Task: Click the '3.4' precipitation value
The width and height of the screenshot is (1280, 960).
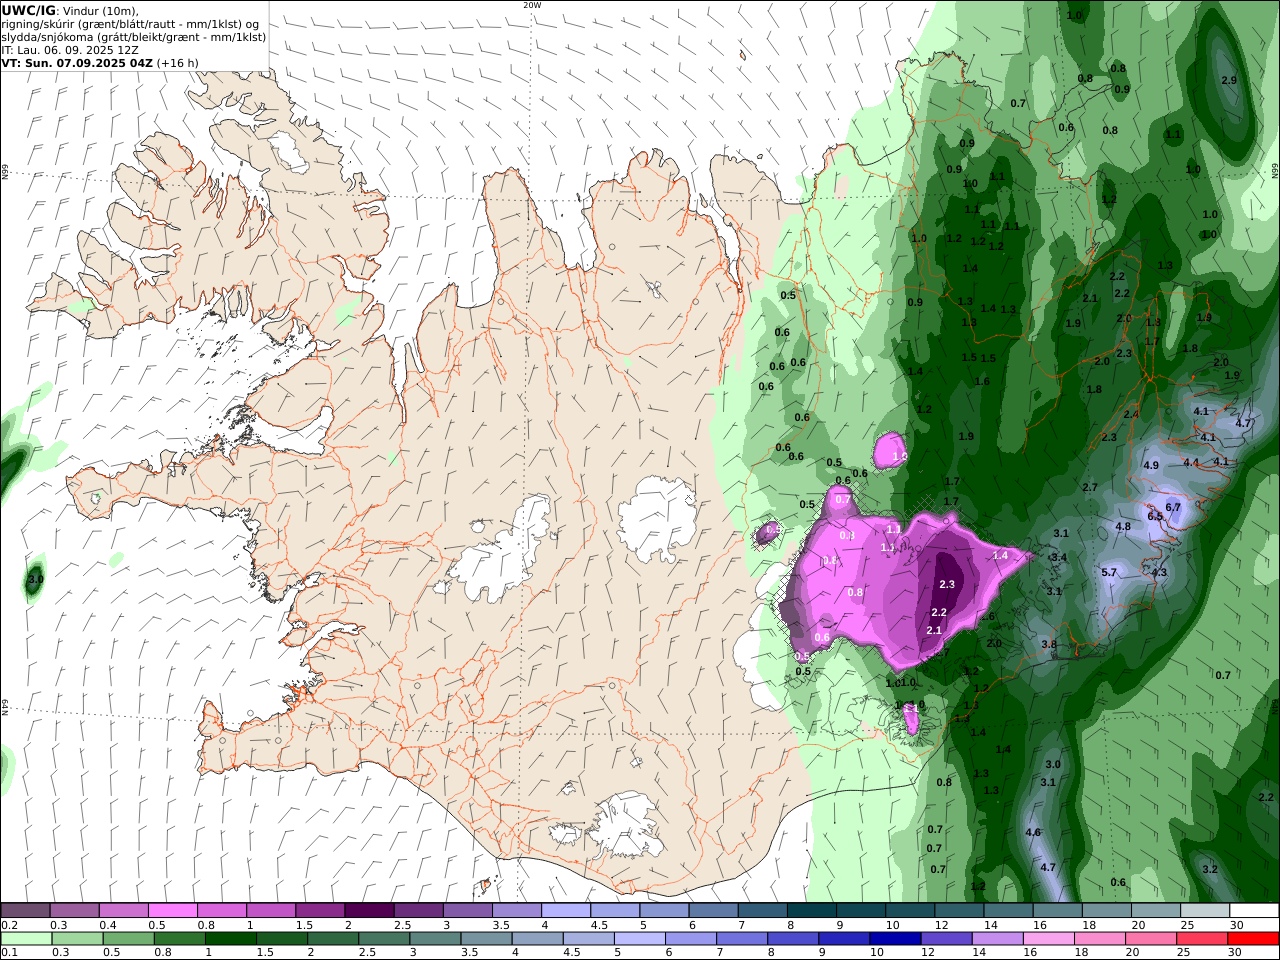Action: 1060,557
